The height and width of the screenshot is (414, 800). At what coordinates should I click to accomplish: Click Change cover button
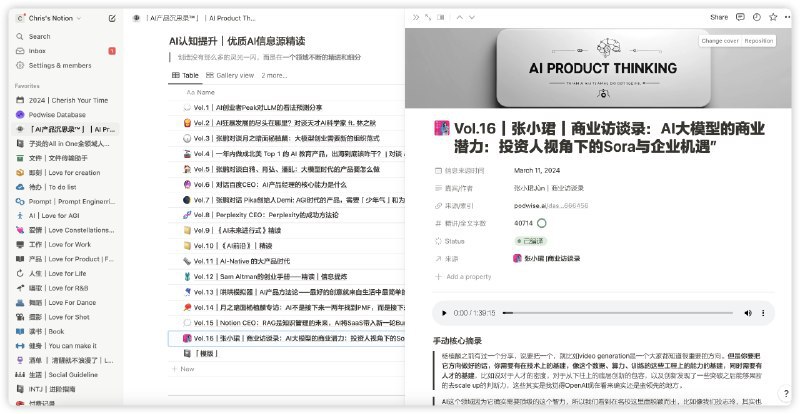pos(719,41)
